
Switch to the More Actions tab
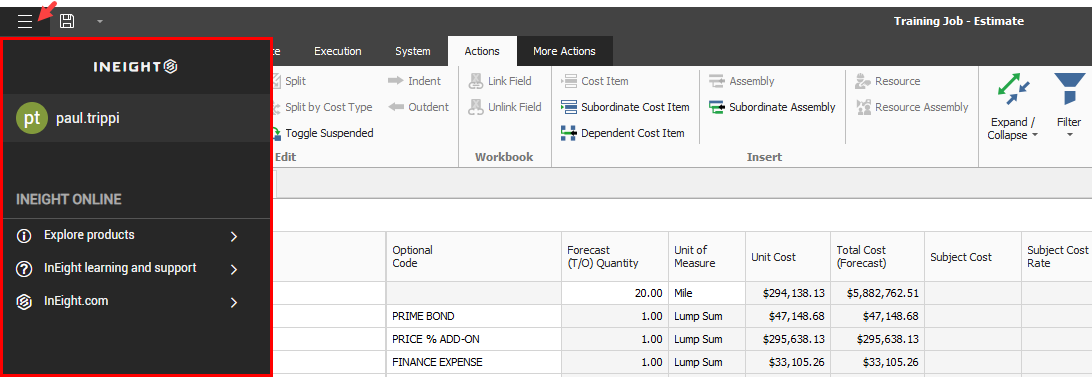pyautogui.click(x=564, y=51)
